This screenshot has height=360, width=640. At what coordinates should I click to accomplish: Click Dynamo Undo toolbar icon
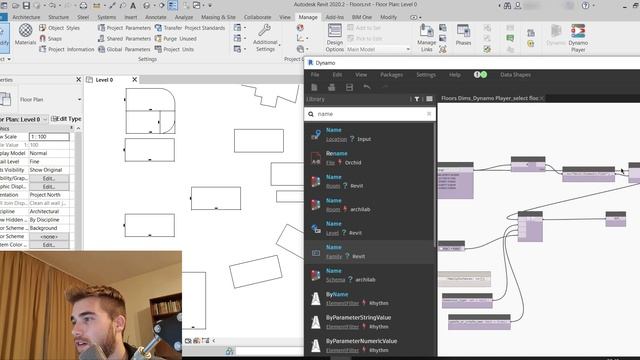pyautogui.click(x=367, y=87)
